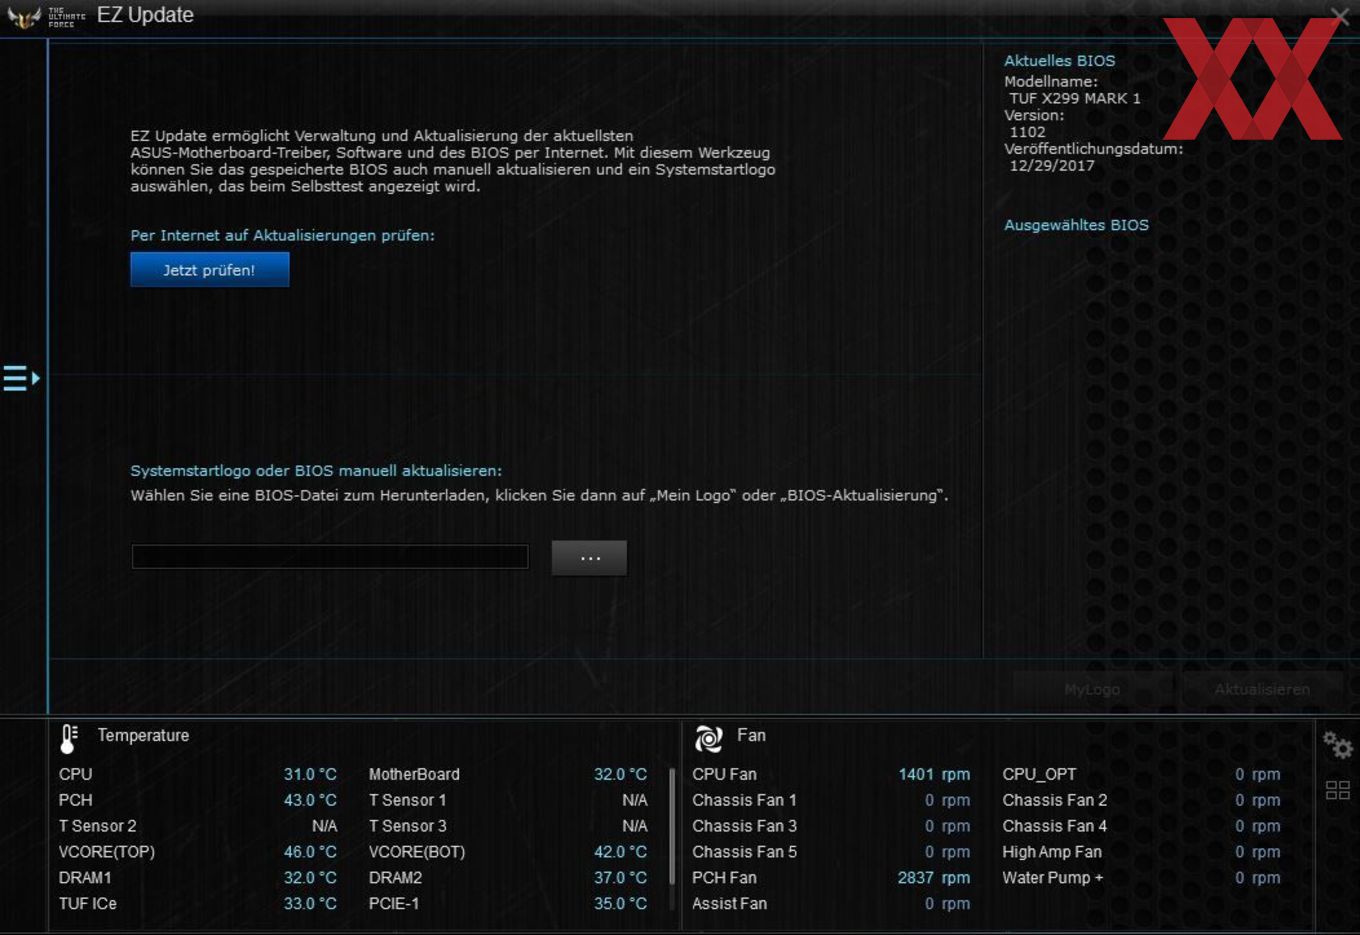Click VCORE(BOT) temperature 42.0 °C
1360x935 pixels.
[620, 852]
